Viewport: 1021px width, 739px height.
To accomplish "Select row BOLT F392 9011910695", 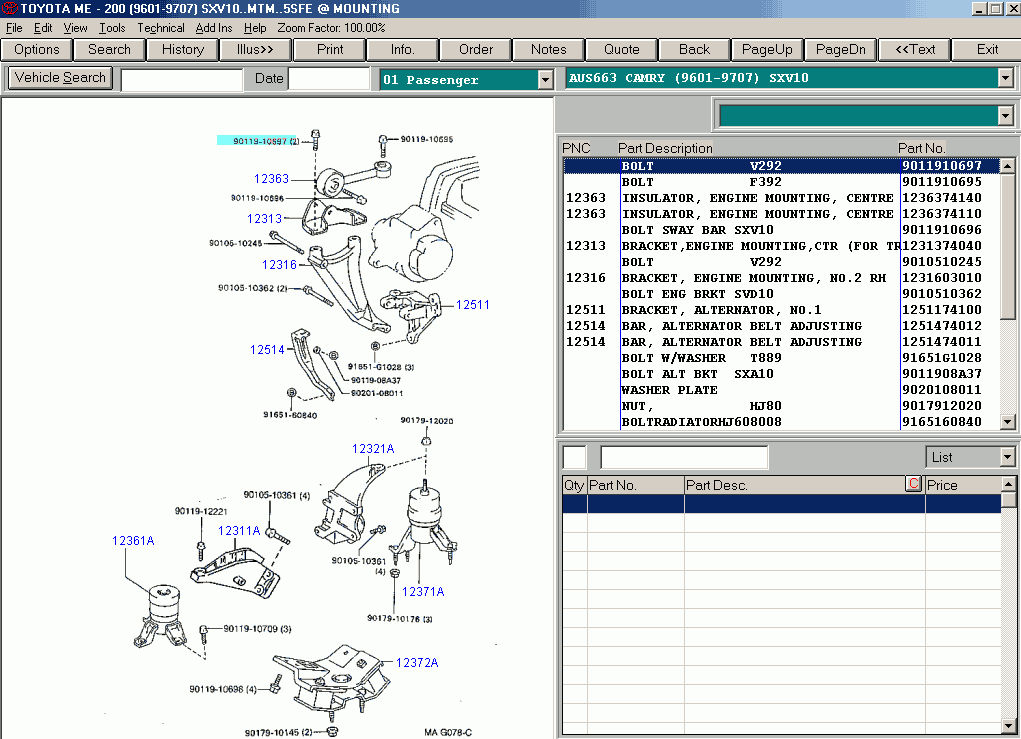I will pos(781,182).
